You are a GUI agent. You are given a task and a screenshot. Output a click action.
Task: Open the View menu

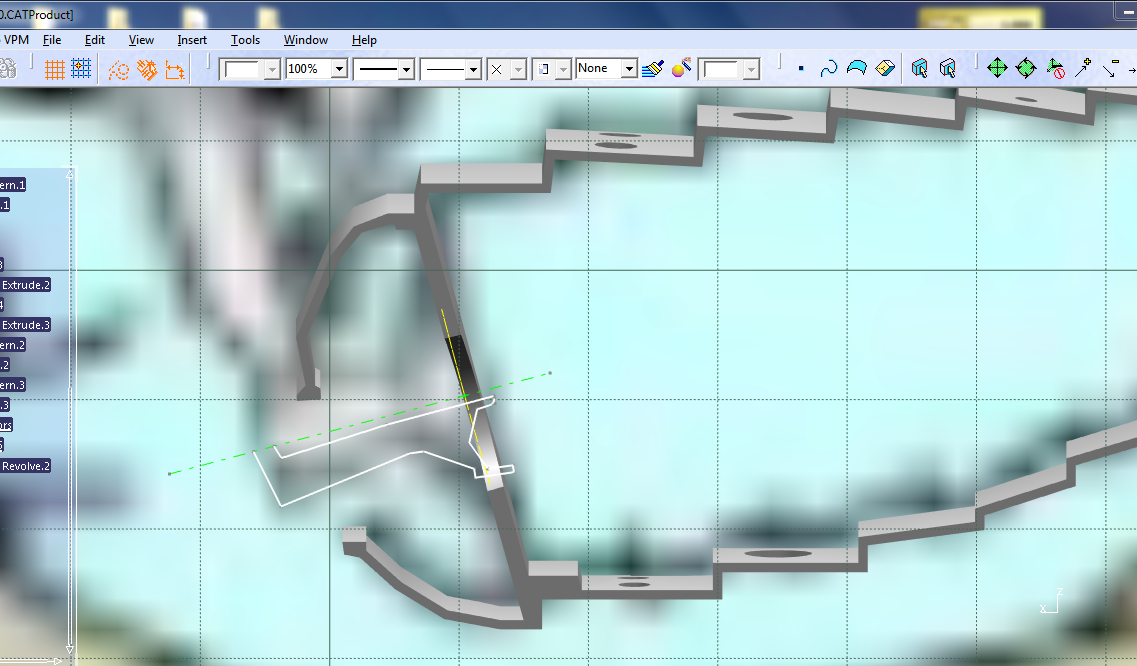point(141,40)
